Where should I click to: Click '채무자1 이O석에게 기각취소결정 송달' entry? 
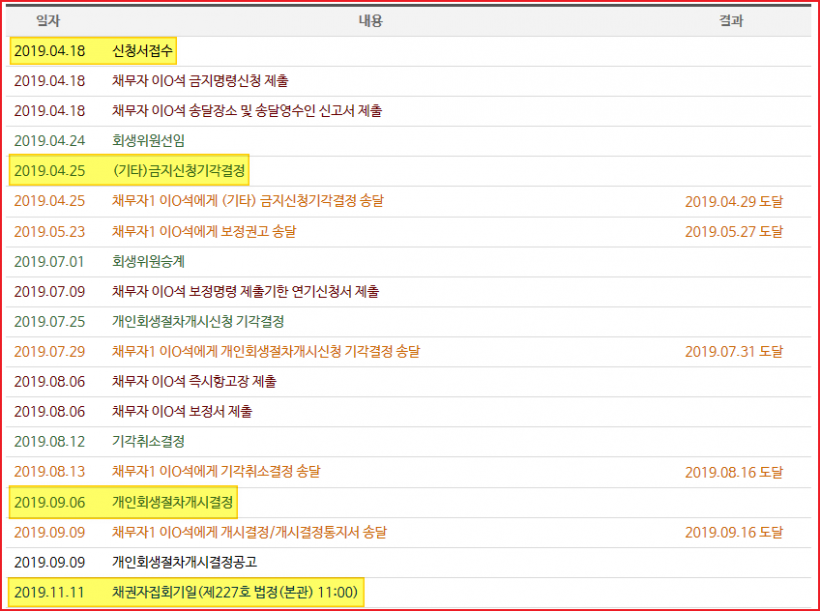[216, 471]
